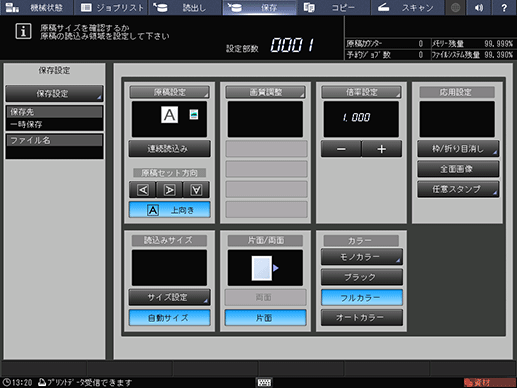
Task: Open the 倍率設定 zoom settings
Action: click(x=361, y=92)
